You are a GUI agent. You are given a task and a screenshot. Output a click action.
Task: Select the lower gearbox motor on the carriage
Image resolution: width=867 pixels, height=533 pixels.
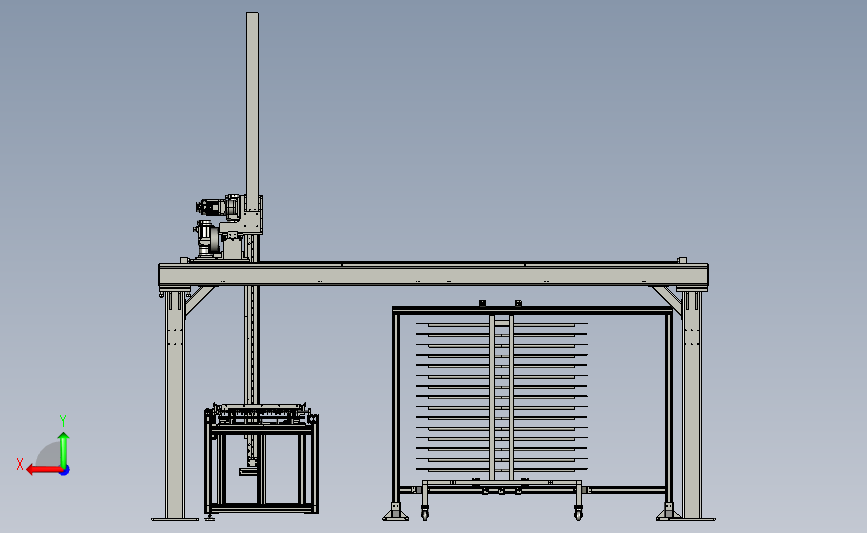[206, 238]
